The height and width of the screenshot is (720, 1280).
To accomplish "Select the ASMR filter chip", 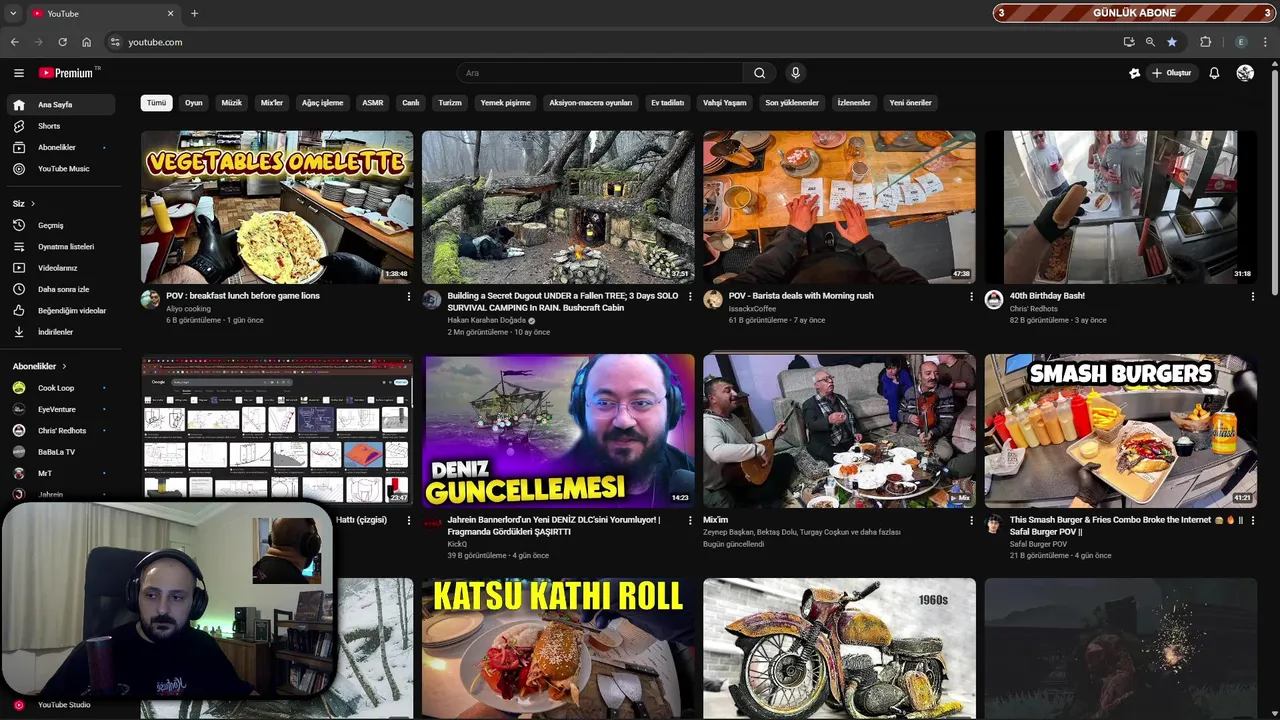I will [x=373, y=103].
